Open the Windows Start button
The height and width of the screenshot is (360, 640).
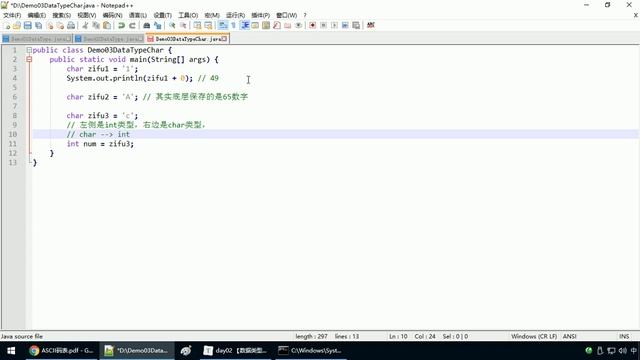pyautogui.click(x=11, y=351)
